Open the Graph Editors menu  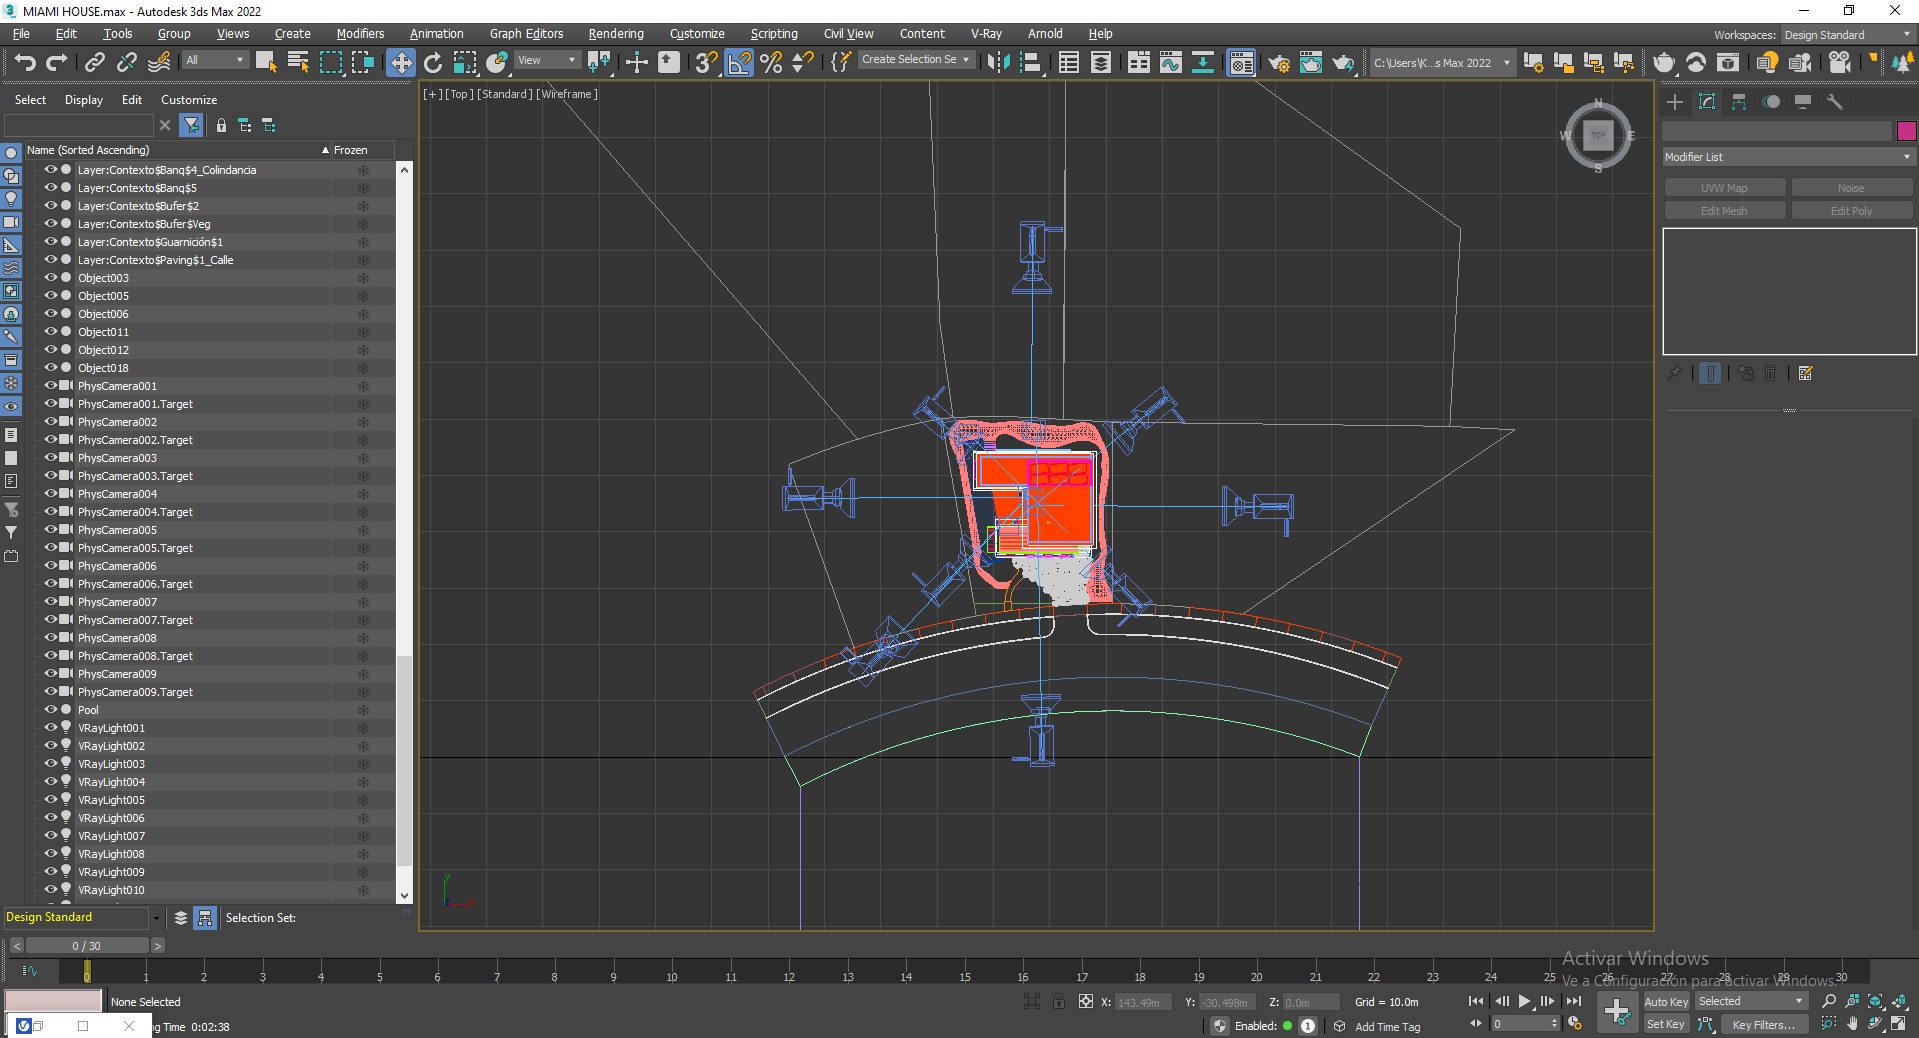tap(526, 34)
